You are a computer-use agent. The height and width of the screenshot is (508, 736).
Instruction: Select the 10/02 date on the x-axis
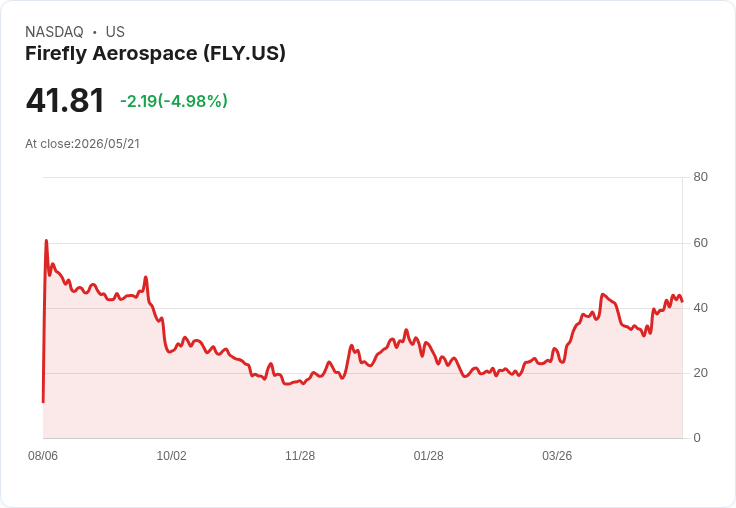pyautogui.click(x=171, y=456)
